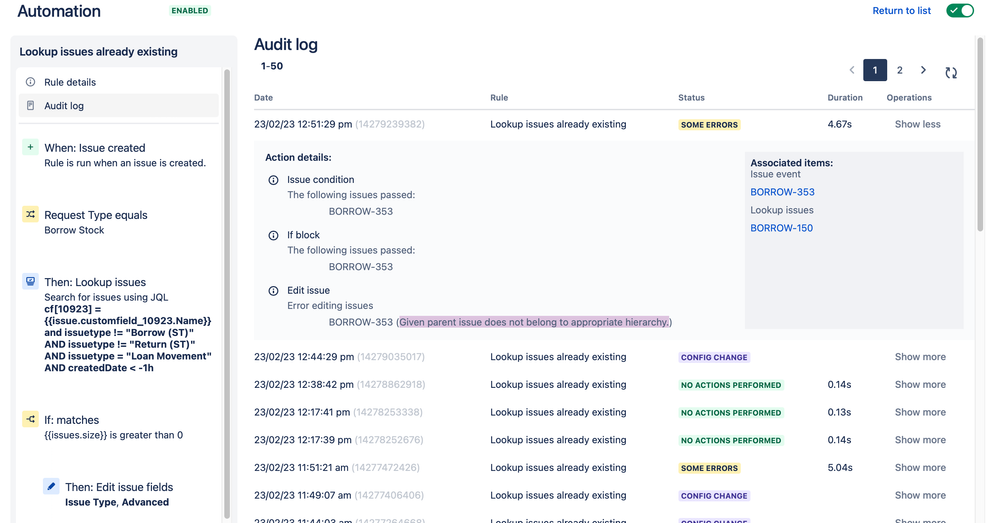Click the If matches branch icon
The width and height of the screenshot is (999, 523).
click(30, 419)
